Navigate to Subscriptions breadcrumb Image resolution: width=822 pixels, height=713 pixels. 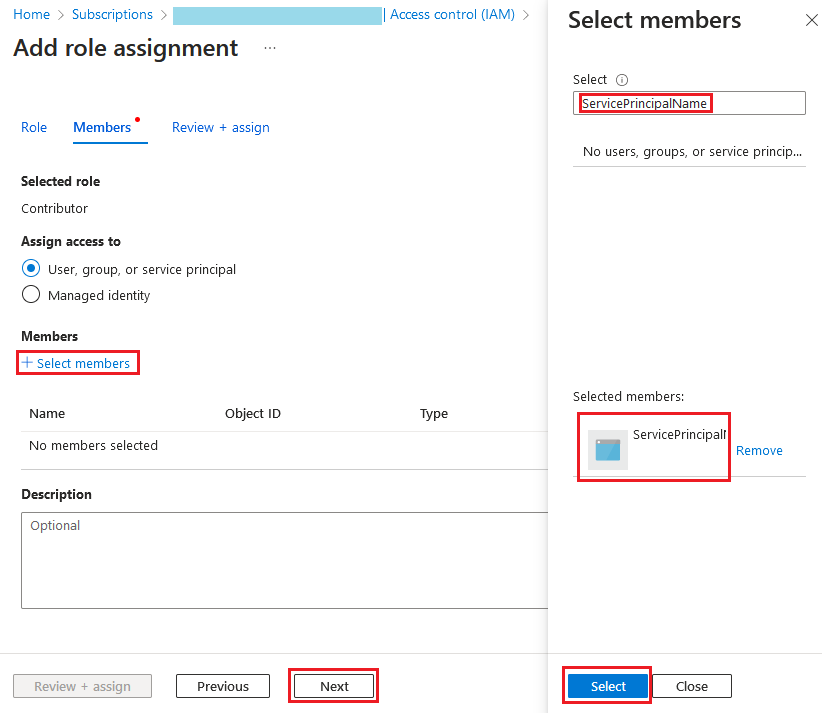(x=112, y=15)
